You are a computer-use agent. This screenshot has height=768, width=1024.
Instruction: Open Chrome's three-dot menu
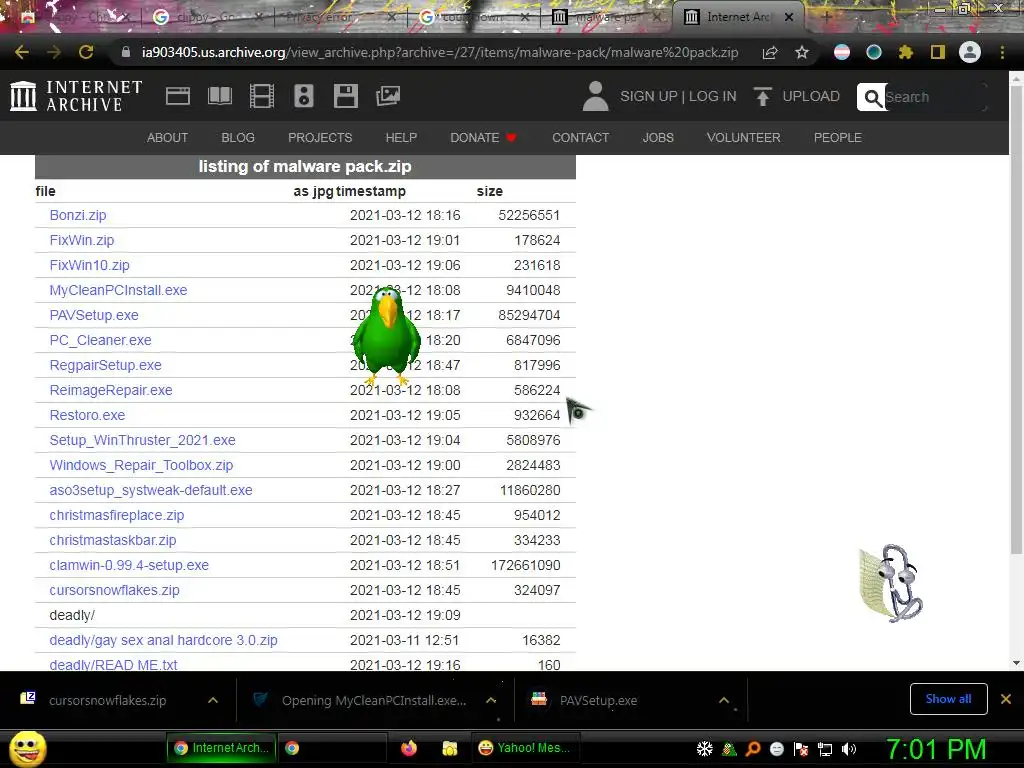(x=1002, y=52)
